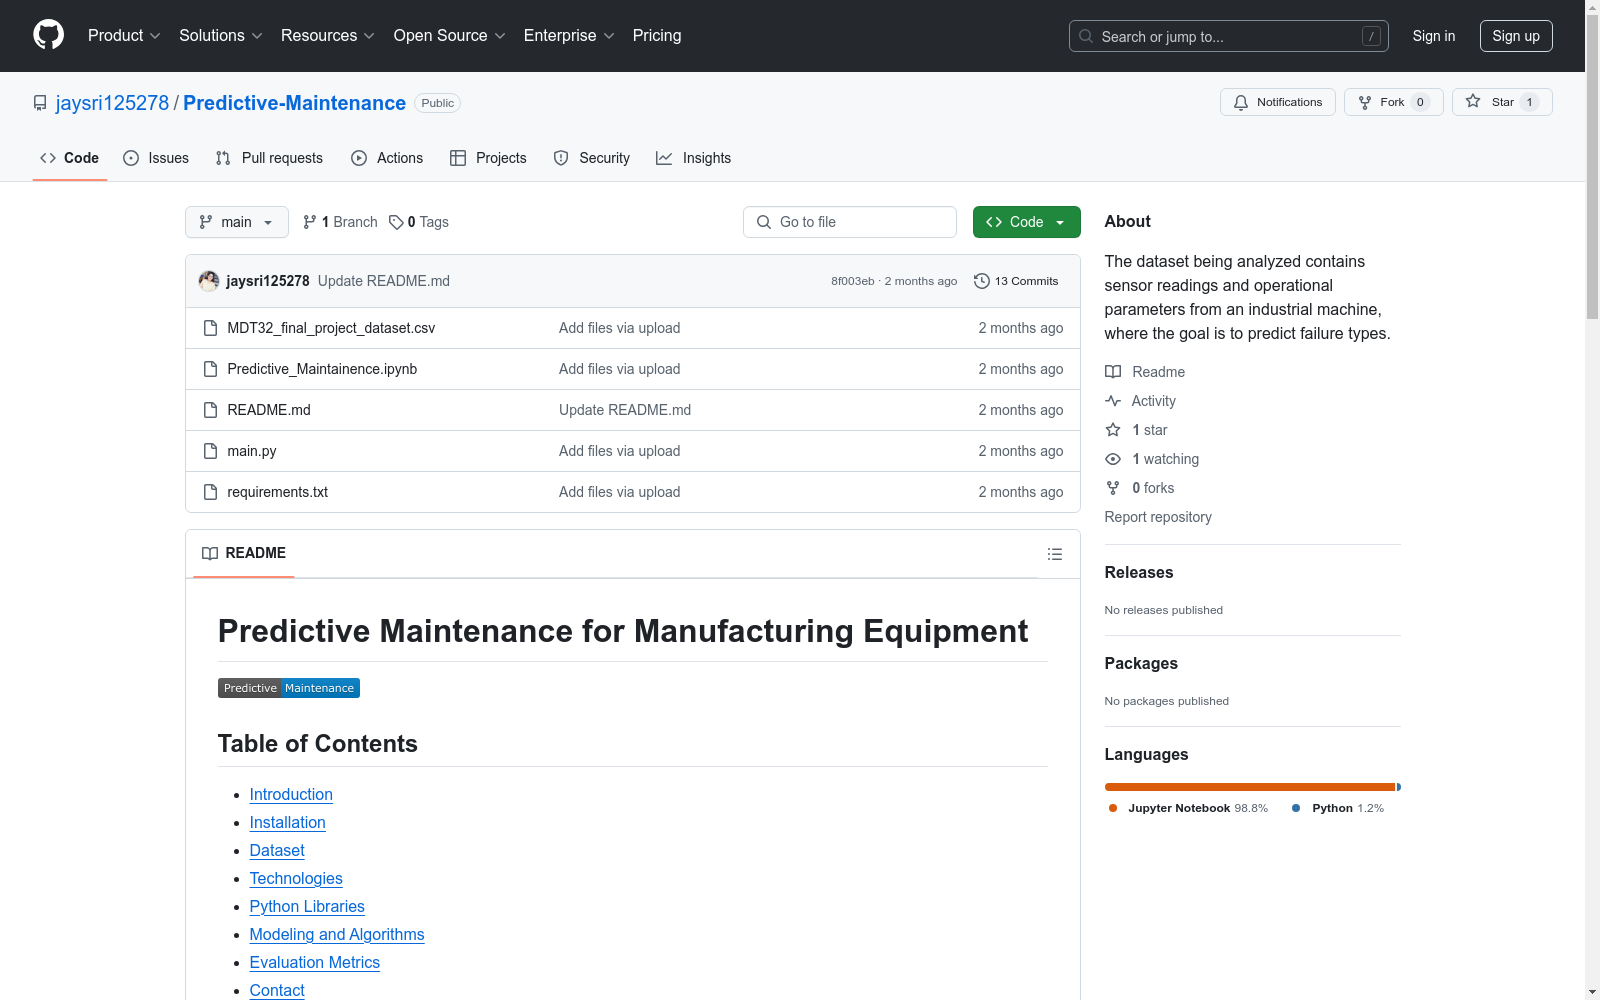Open the Introduction table of contents link

(x=291, y=794)
